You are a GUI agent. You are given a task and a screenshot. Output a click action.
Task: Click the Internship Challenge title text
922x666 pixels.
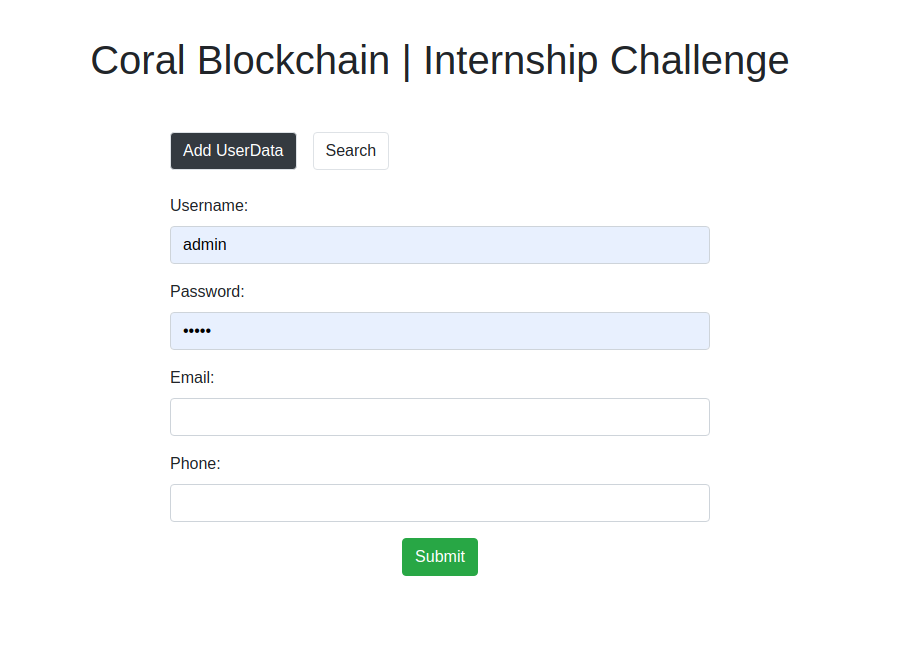tap(606, 61)
